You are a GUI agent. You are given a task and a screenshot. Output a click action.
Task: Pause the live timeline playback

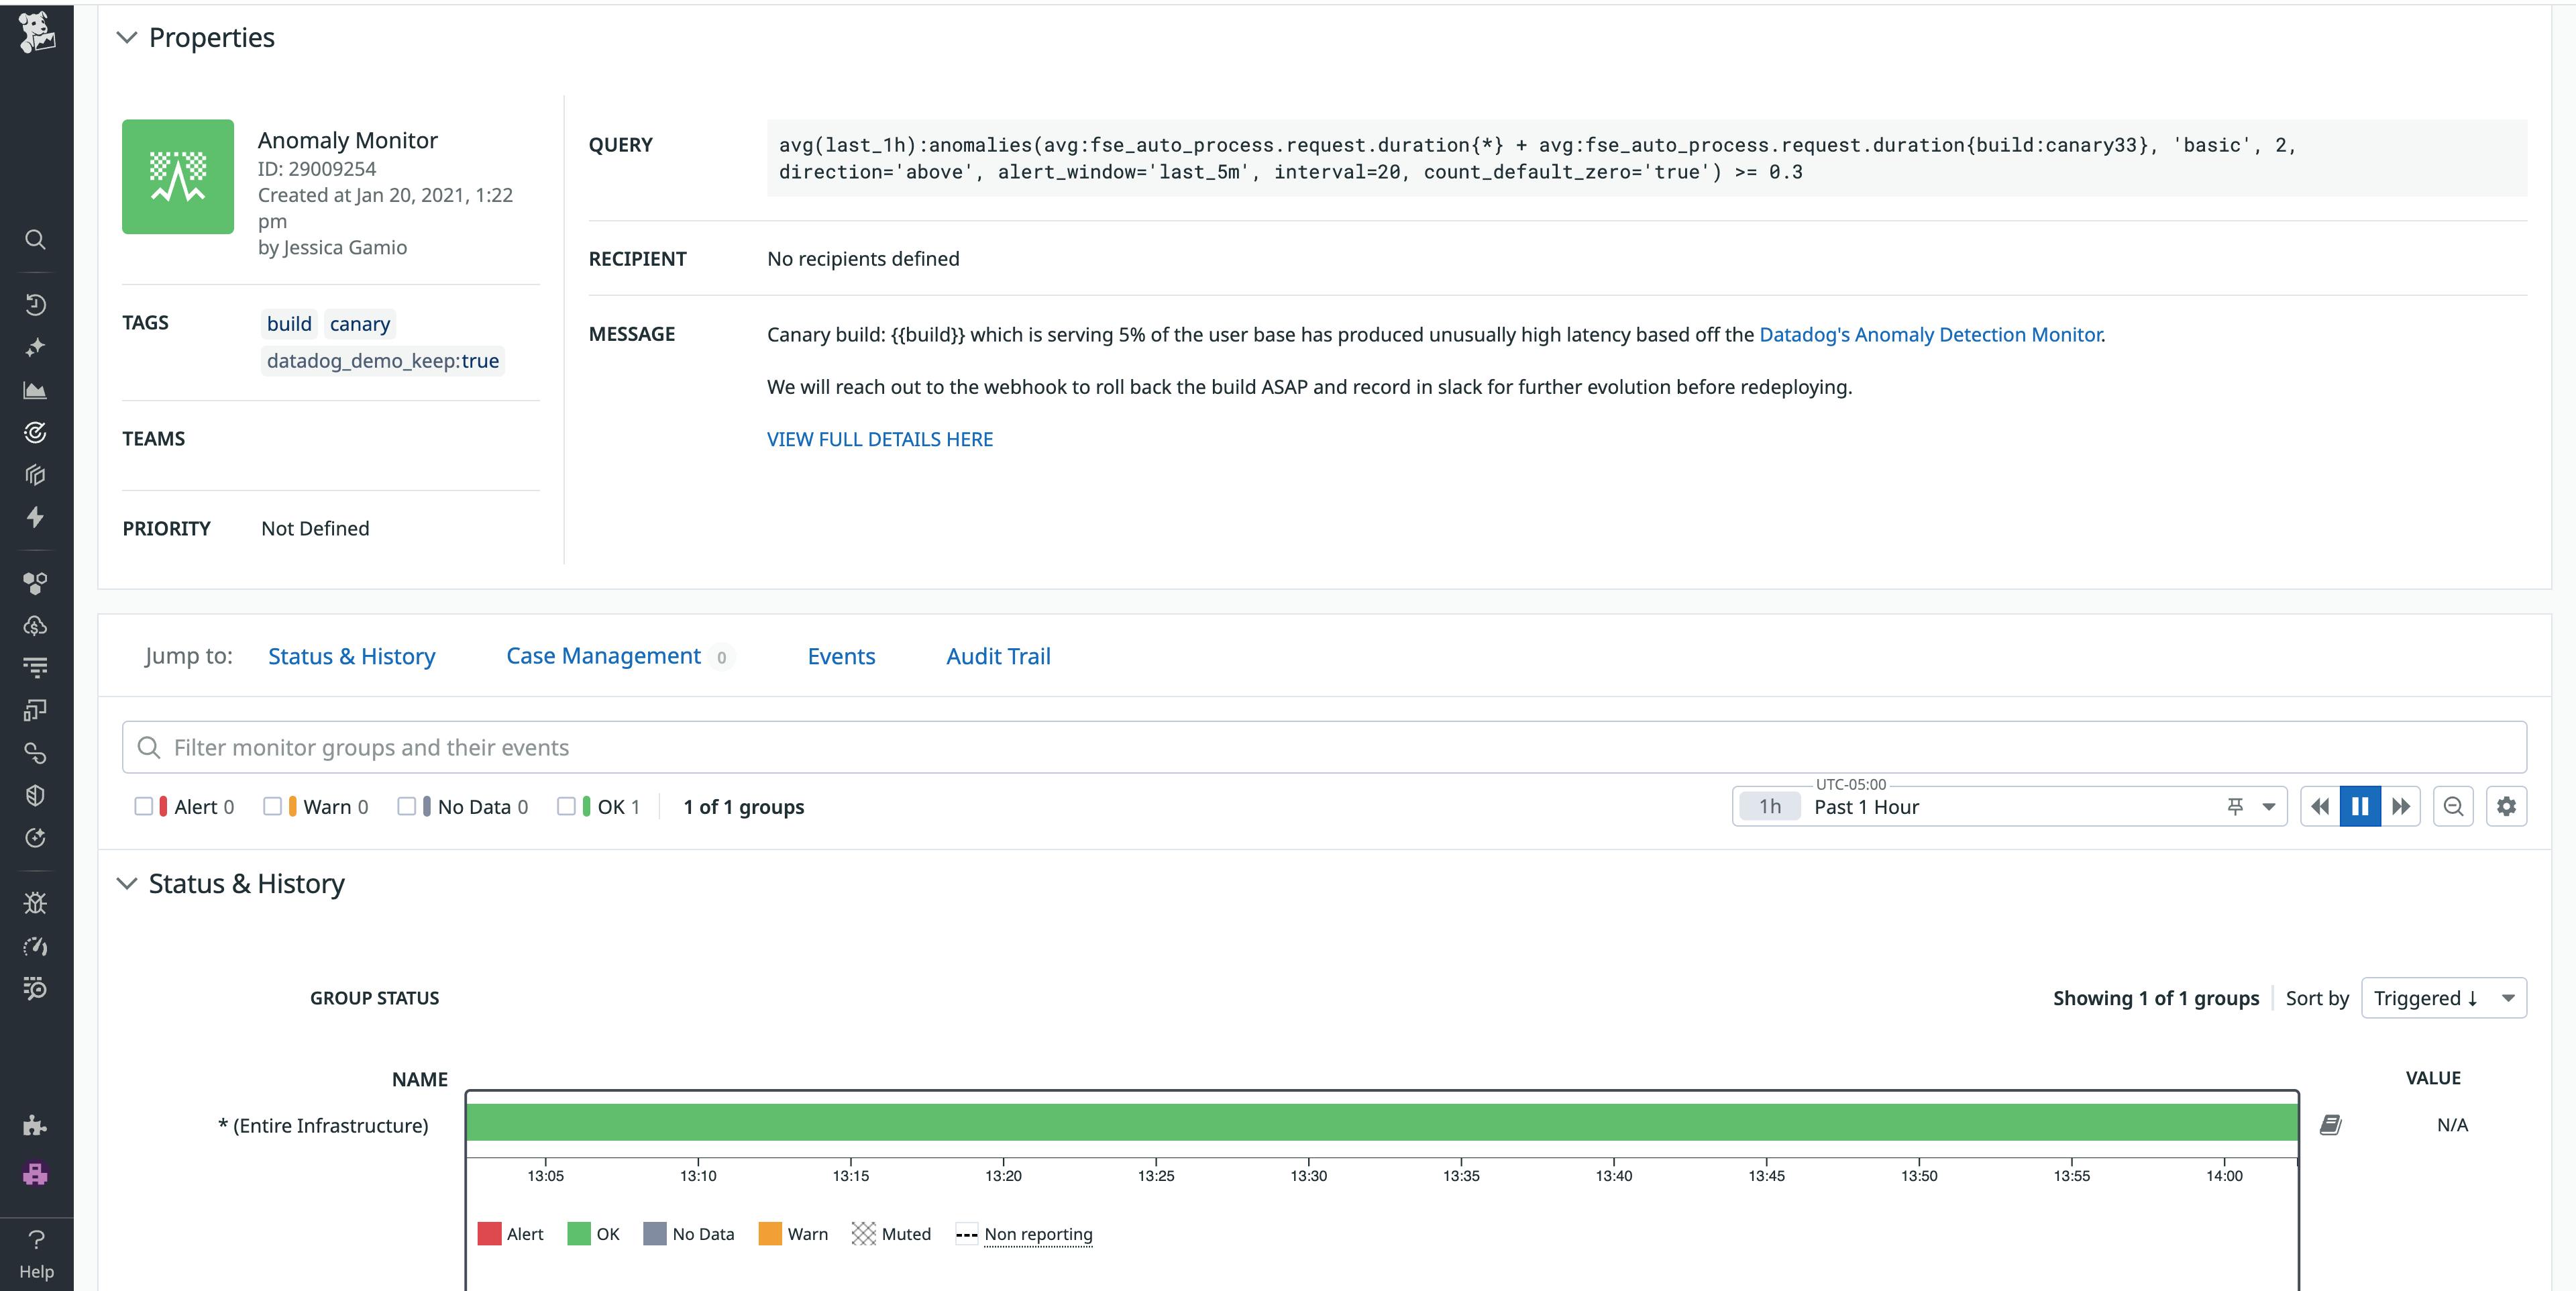click(x=2361, y=806)
